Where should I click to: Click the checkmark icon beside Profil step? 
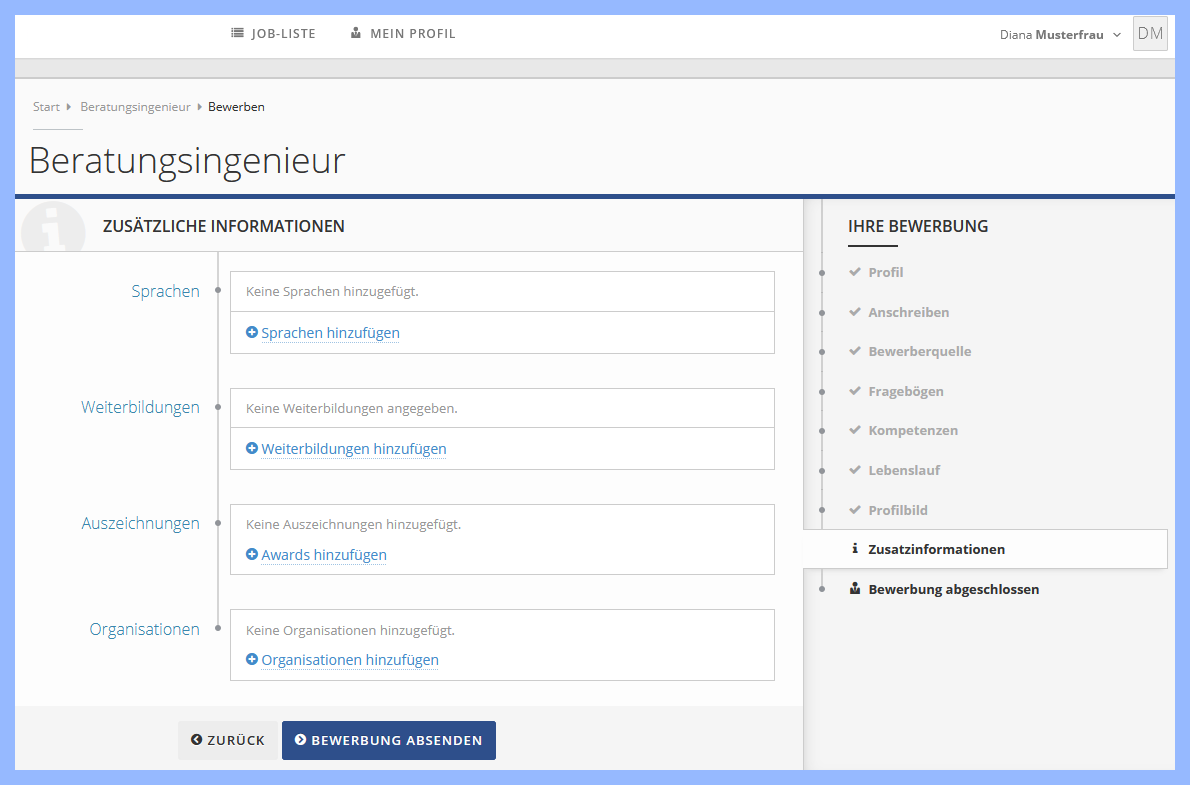click(856, 271)
